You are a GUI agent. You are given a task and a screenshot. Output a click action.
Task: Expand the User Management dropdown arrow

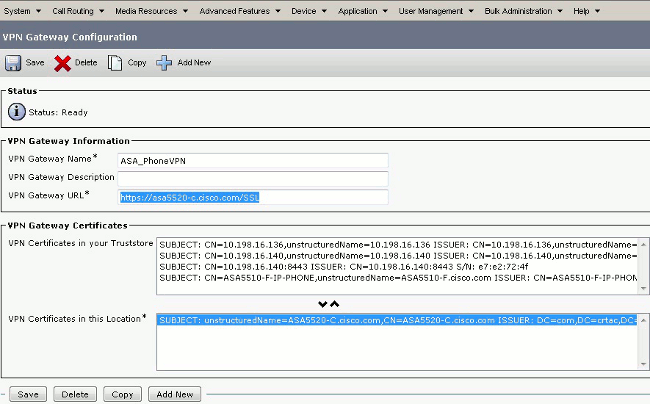tap(471, 11)
